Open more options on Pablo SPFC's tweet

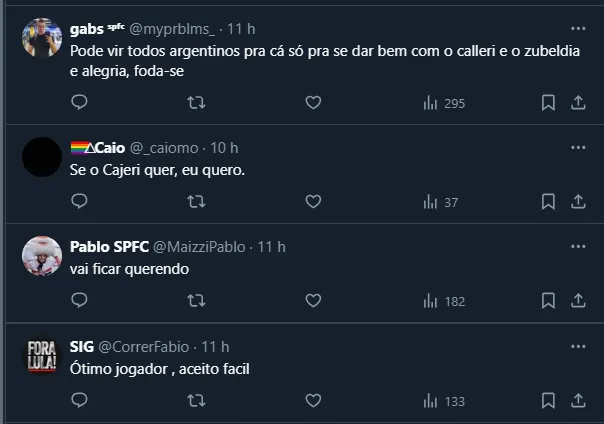(578, 247)
